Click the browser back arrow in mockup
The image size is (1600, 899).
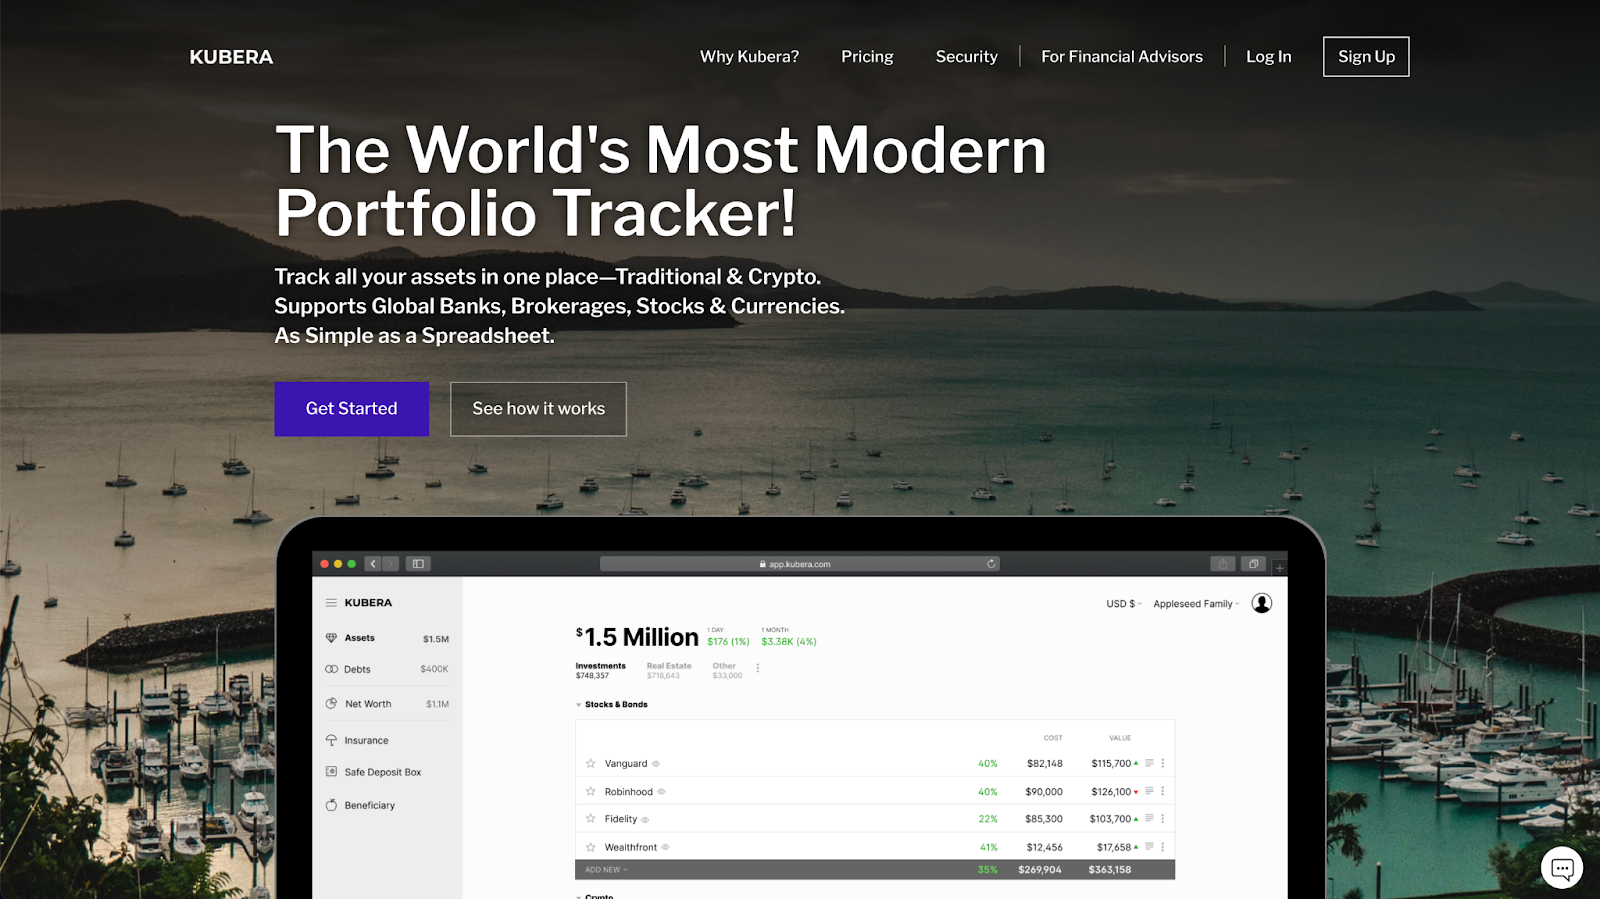373,564
